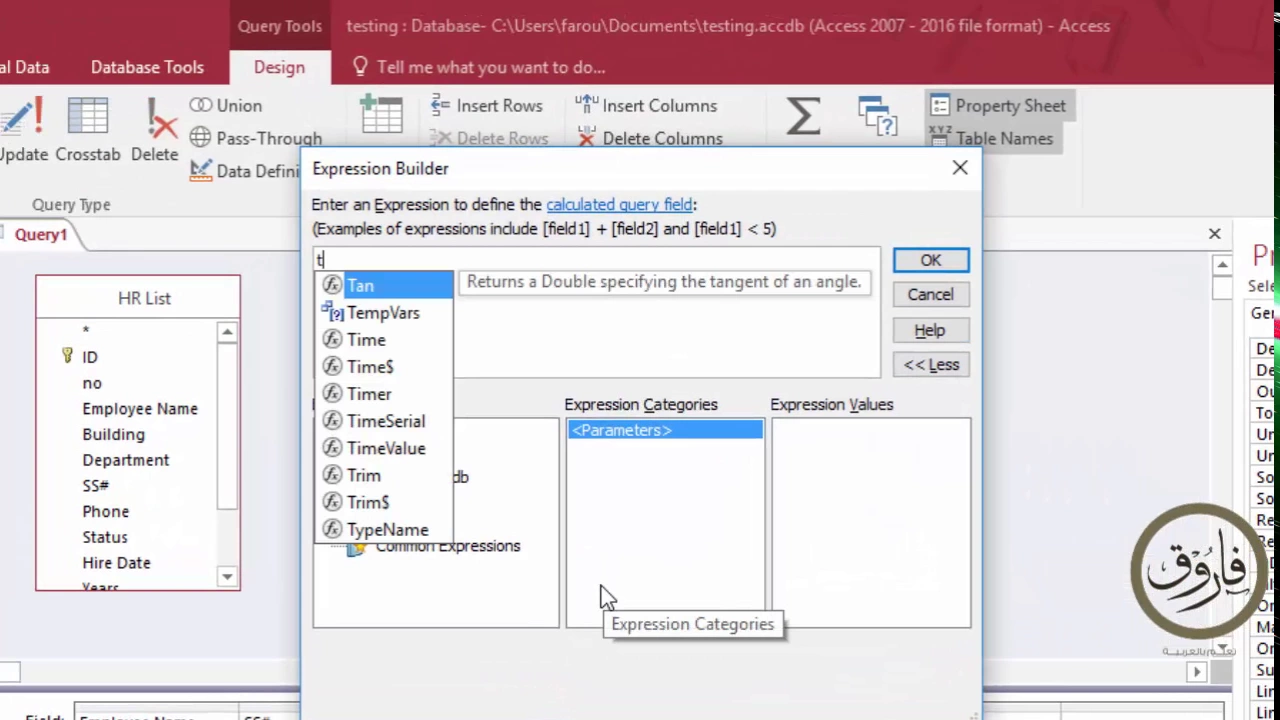Choose the Update query type
This screenshot has height=720, width=1280.
(23, 130)
